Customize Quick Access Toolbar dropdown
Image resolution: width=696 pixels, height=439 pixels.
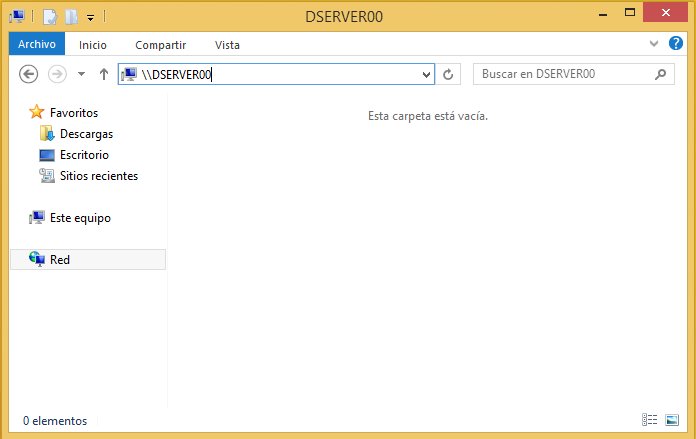click(91, 18)
